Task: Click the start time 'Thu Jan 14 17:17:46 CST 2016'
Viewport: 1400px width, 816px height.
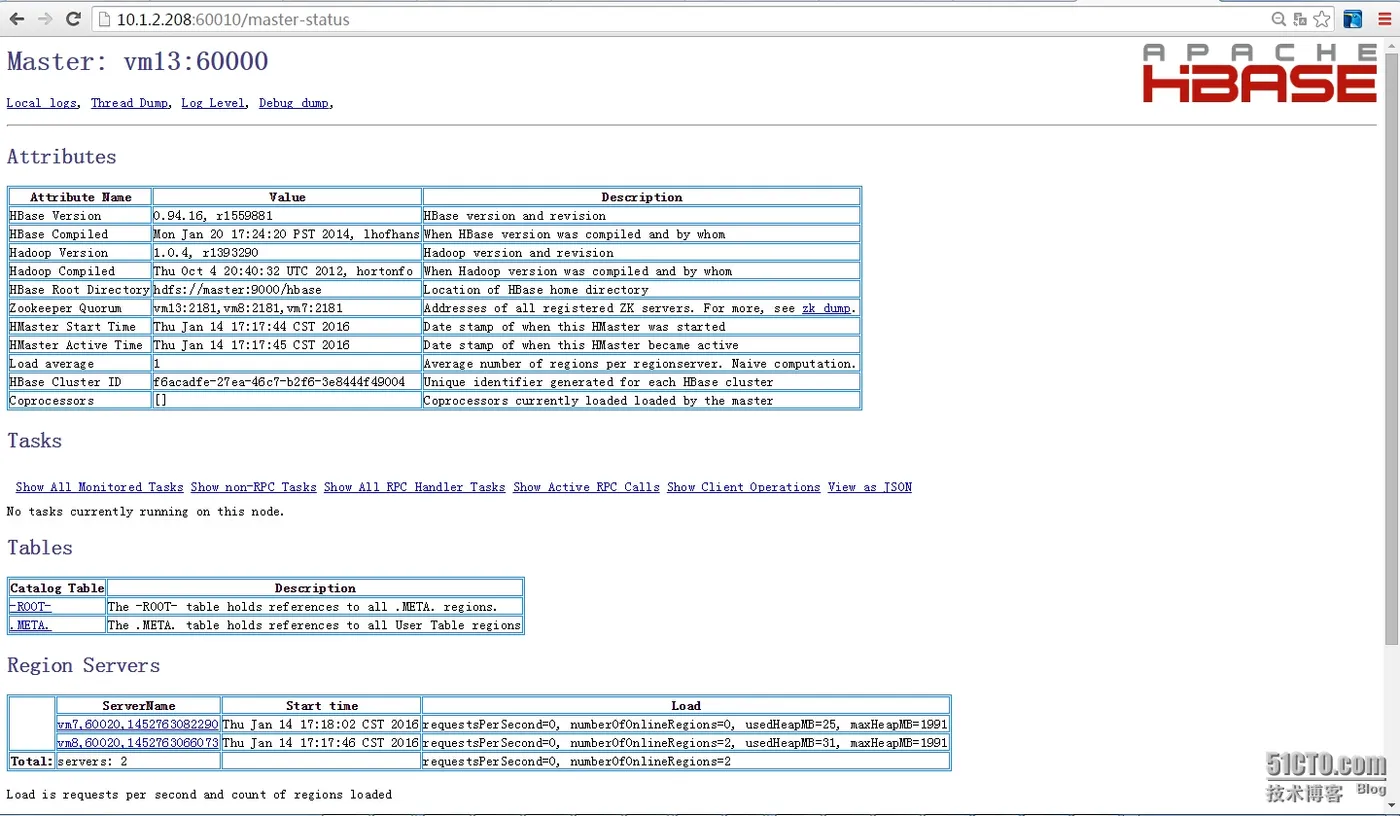Action: (x=321, y=743)
